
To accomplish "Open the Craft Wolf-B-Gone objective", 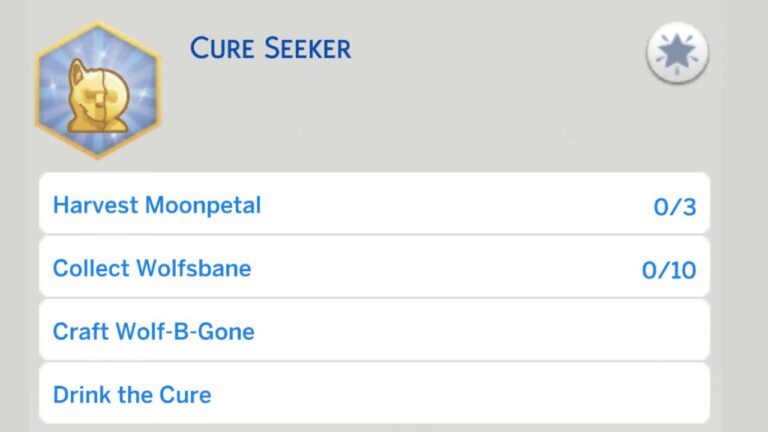I will pyautogui.click(x=154, y=331).
